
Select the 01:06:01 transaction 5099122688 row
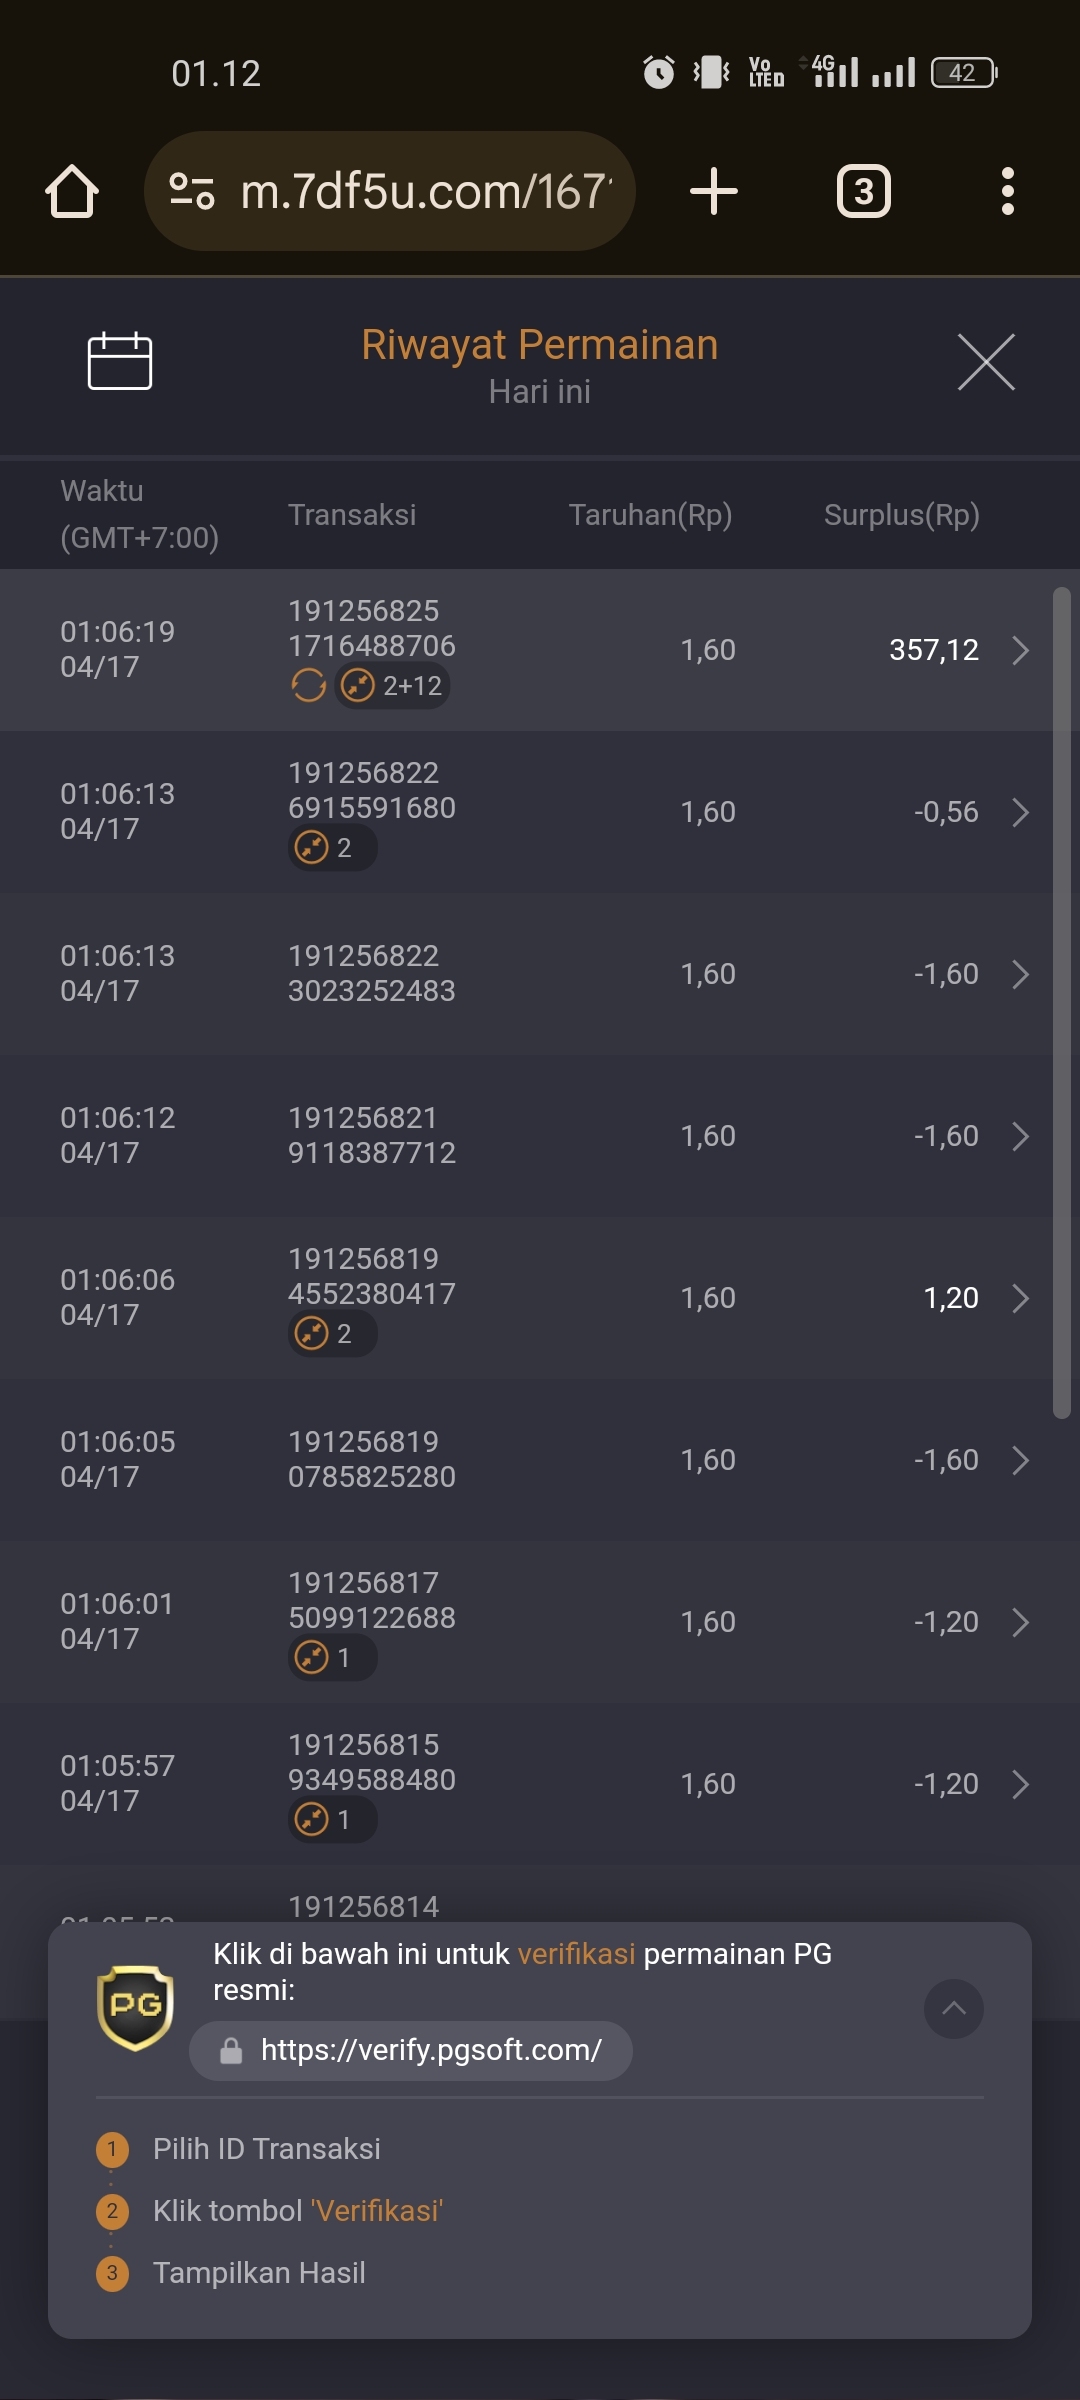tap(540, 1622)
